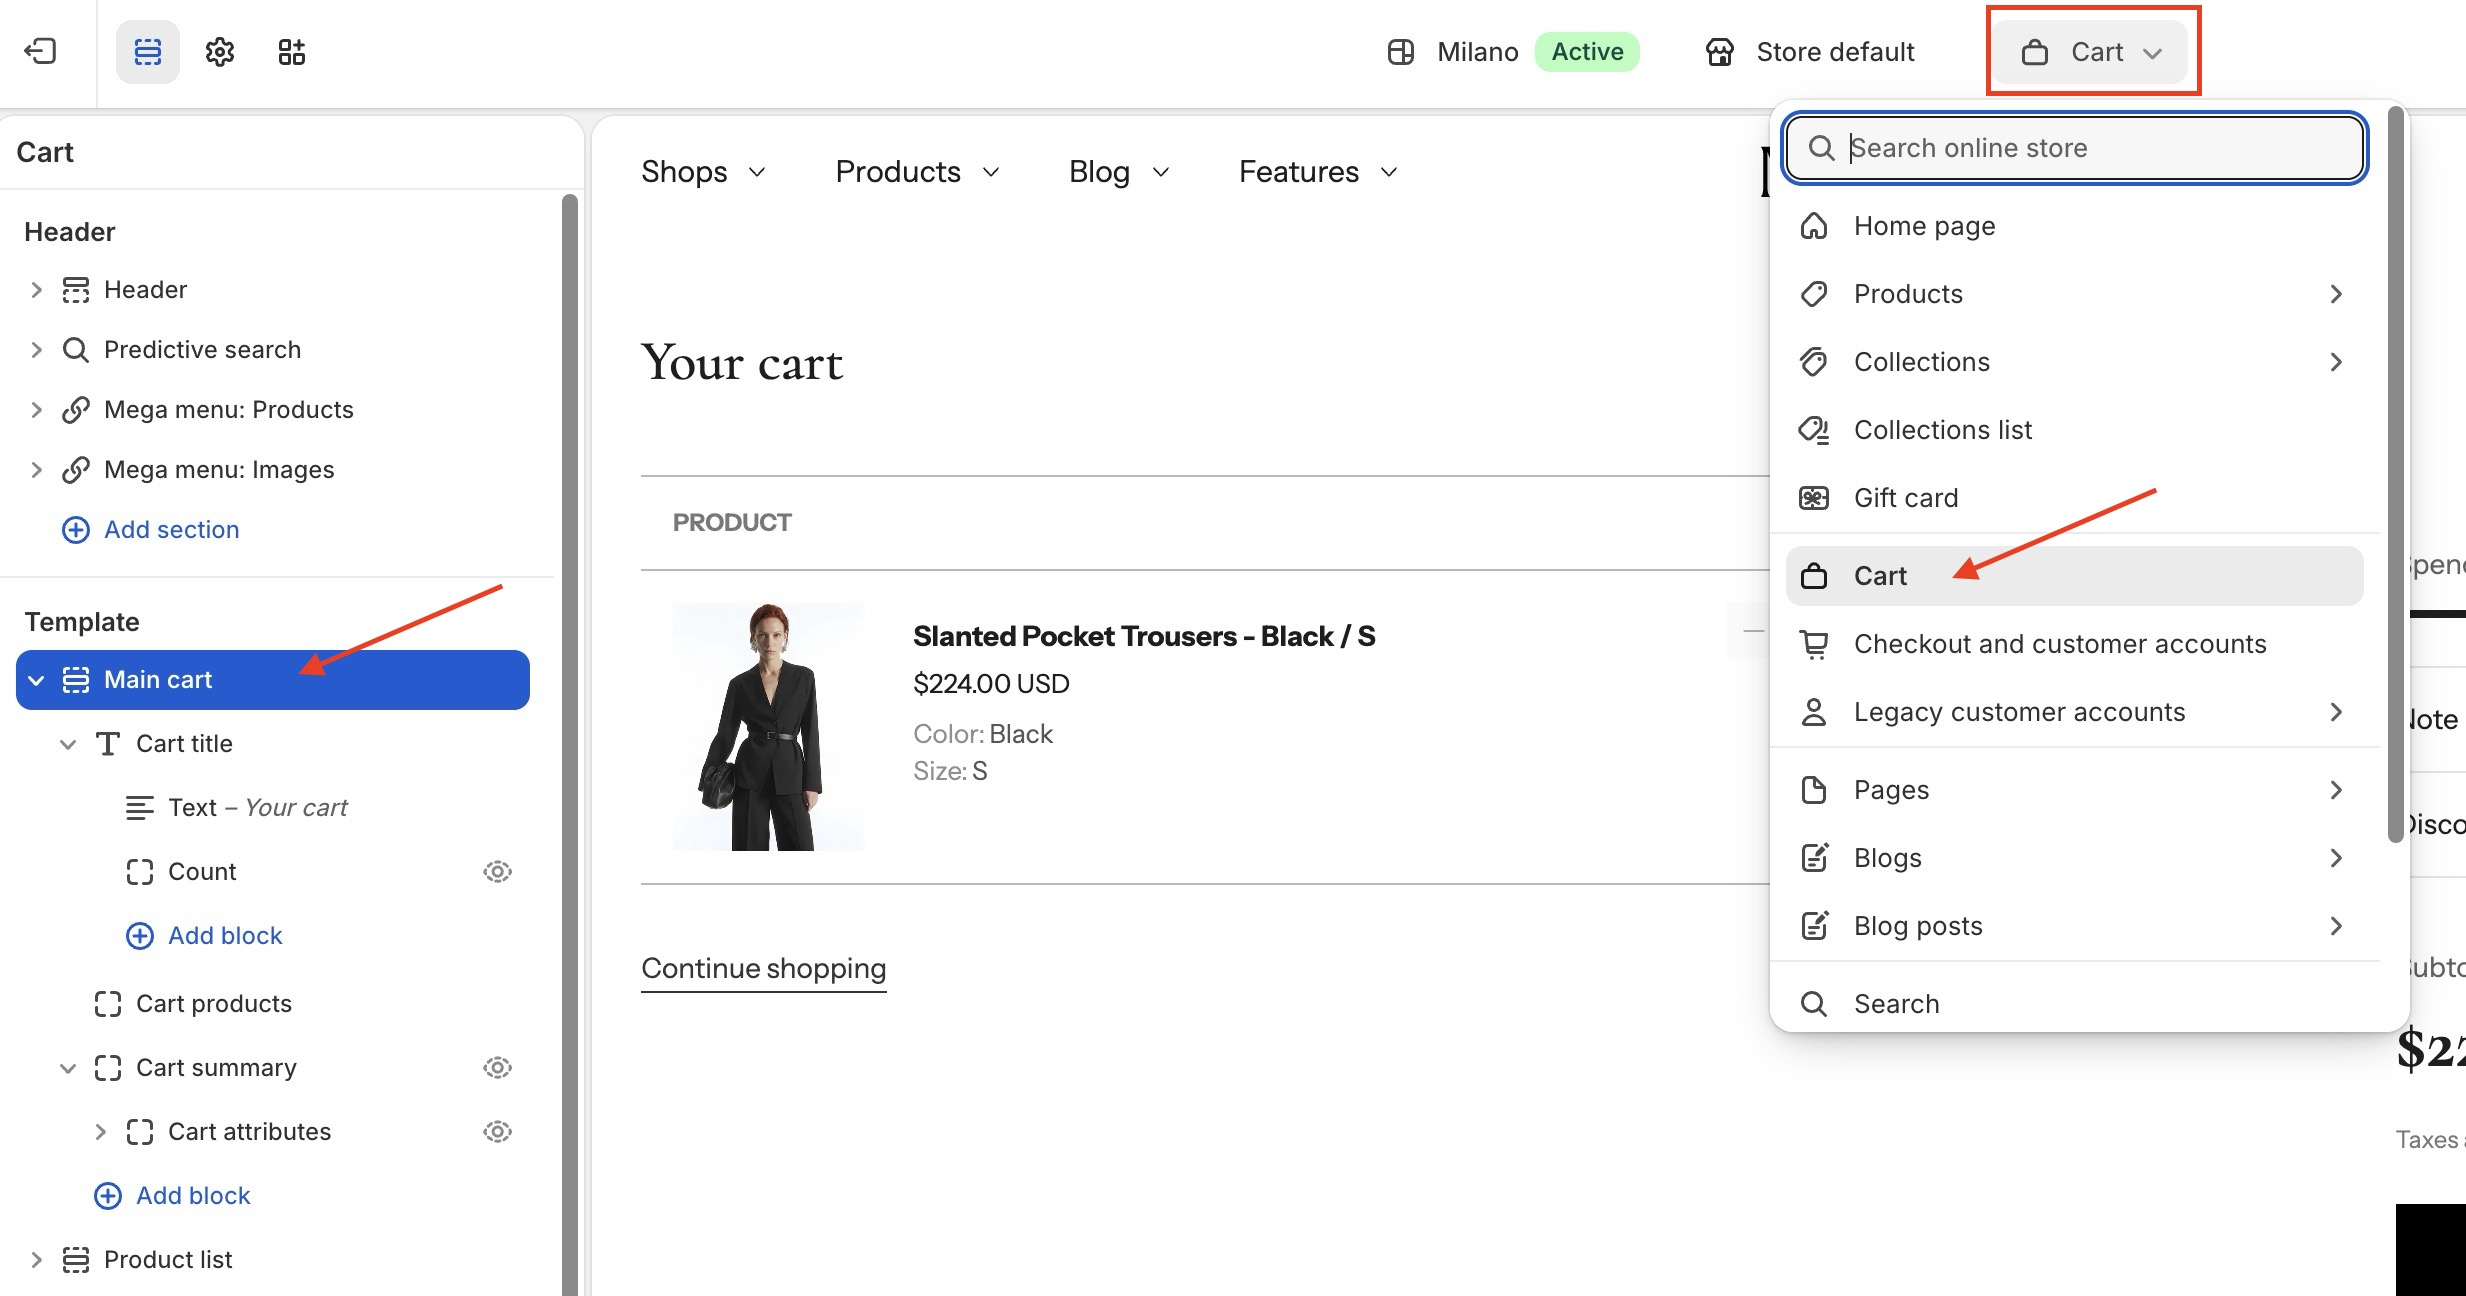
Task: Toggle visibility of Cart attributes block
Action: pyautogui.click(x=498, y=1132)
